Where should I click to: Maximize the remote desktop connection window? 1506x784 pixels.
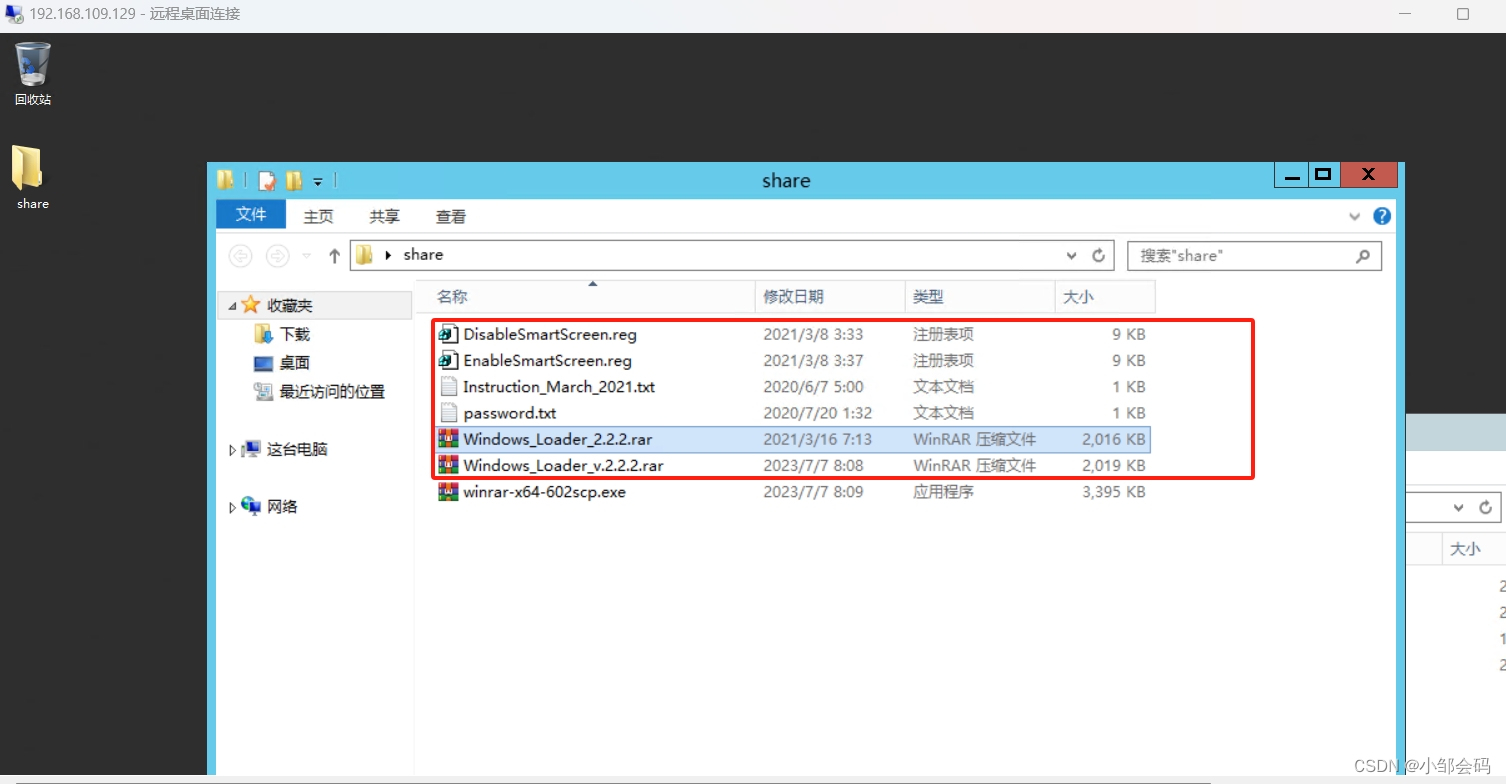pyautogui.click(x=1463, y=14)
